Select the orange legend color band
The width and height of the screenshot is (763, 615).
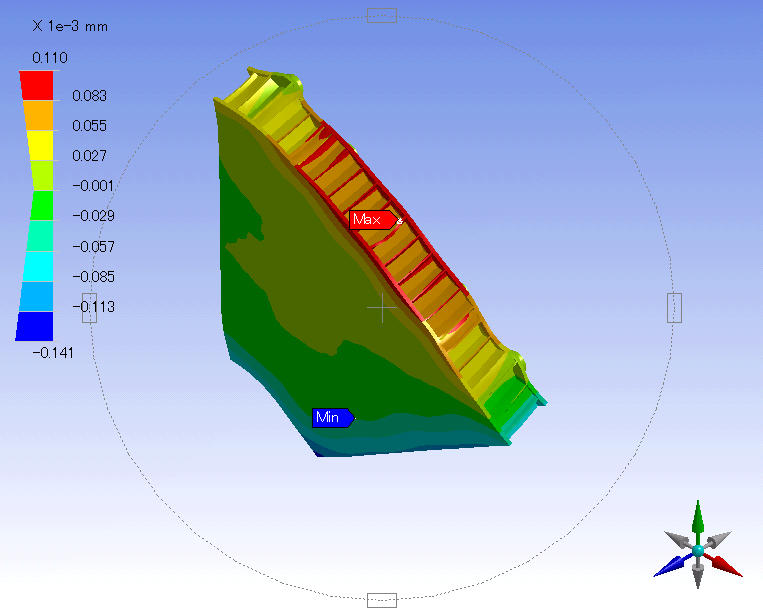click(38, 115)
